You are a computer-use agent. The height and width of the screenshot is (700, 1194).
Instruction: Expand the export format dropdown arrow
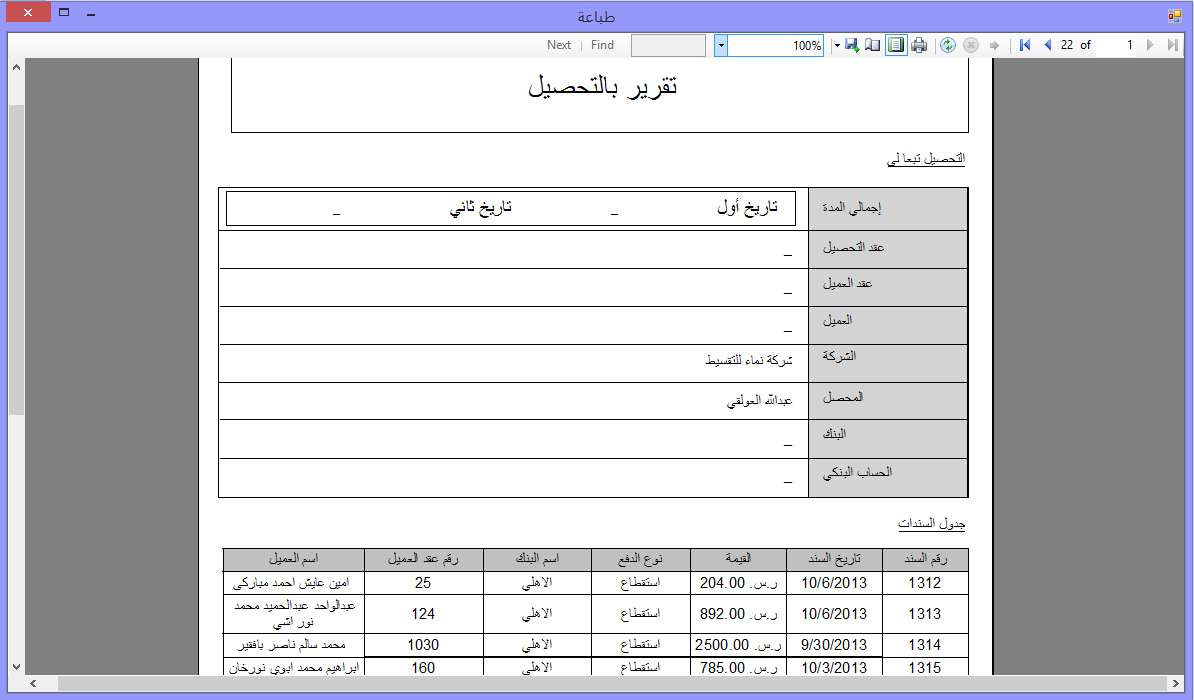pos(836,45)
